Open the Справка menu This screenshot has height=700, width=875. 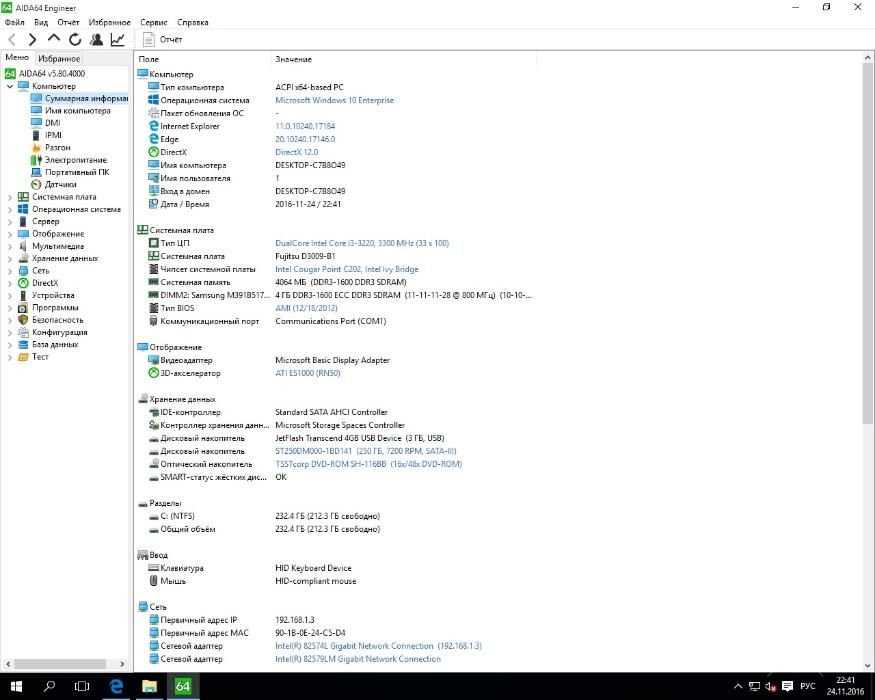(x=193, y=22)
